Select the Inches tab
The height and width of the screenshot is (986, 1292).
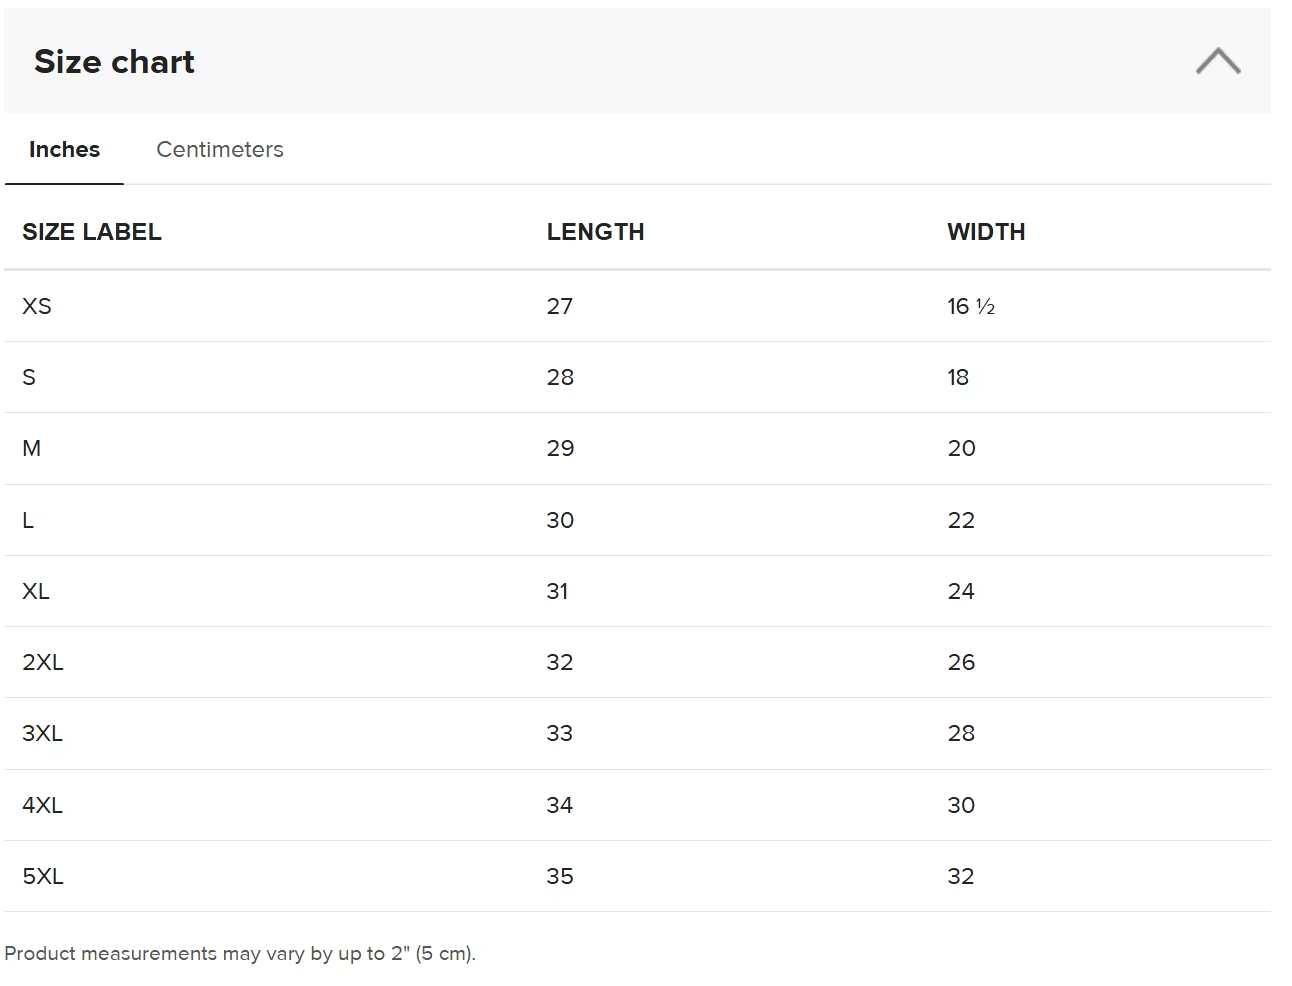coord(64,149)
